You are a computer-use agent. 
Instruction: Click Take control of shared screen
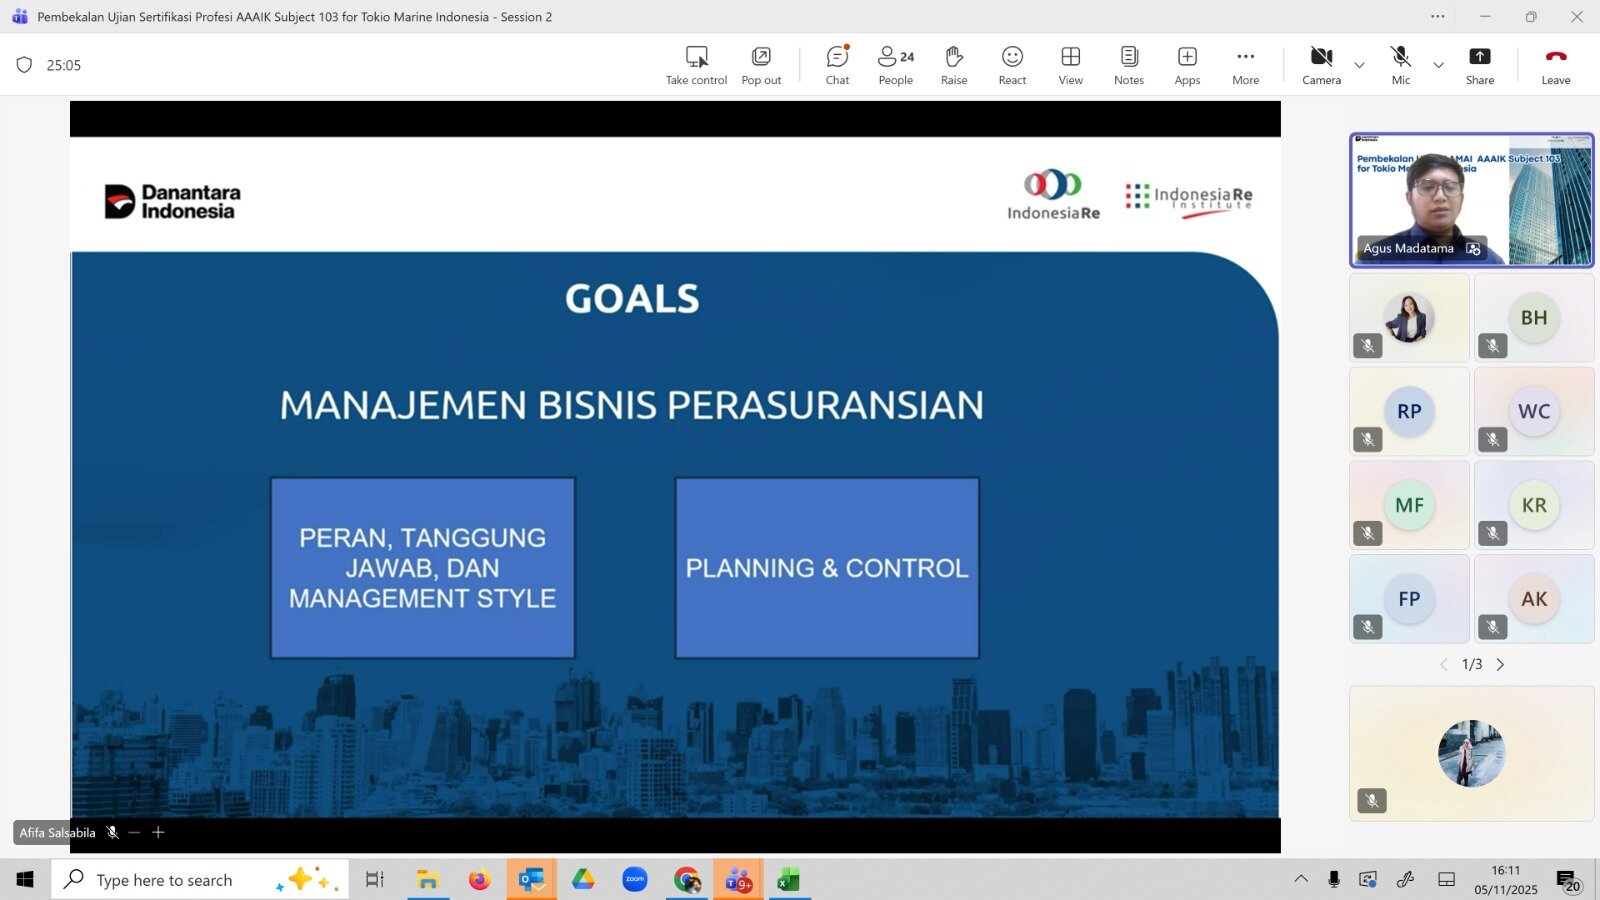696,65
